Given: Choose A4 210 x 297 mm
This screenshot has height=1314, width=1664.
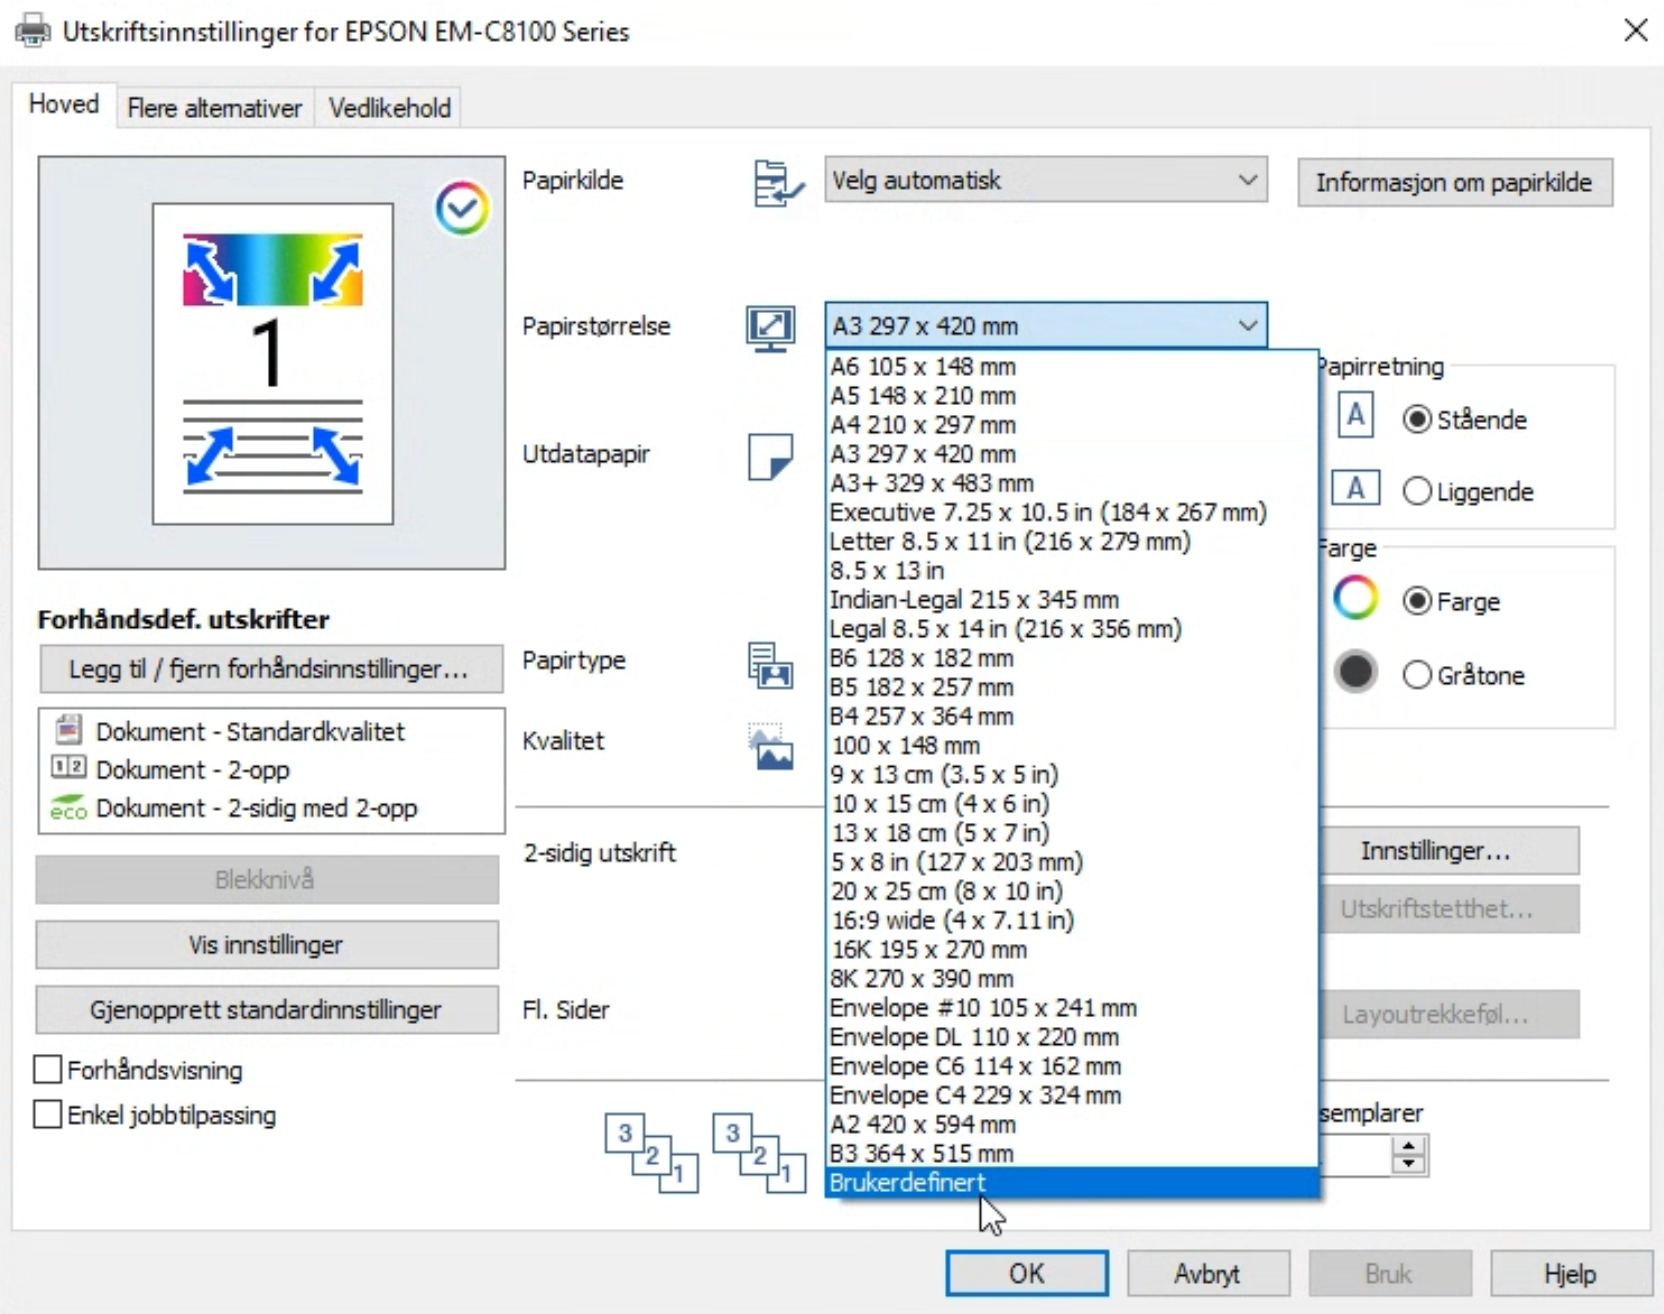Looking at the screenshot, I should [1072, 424].
